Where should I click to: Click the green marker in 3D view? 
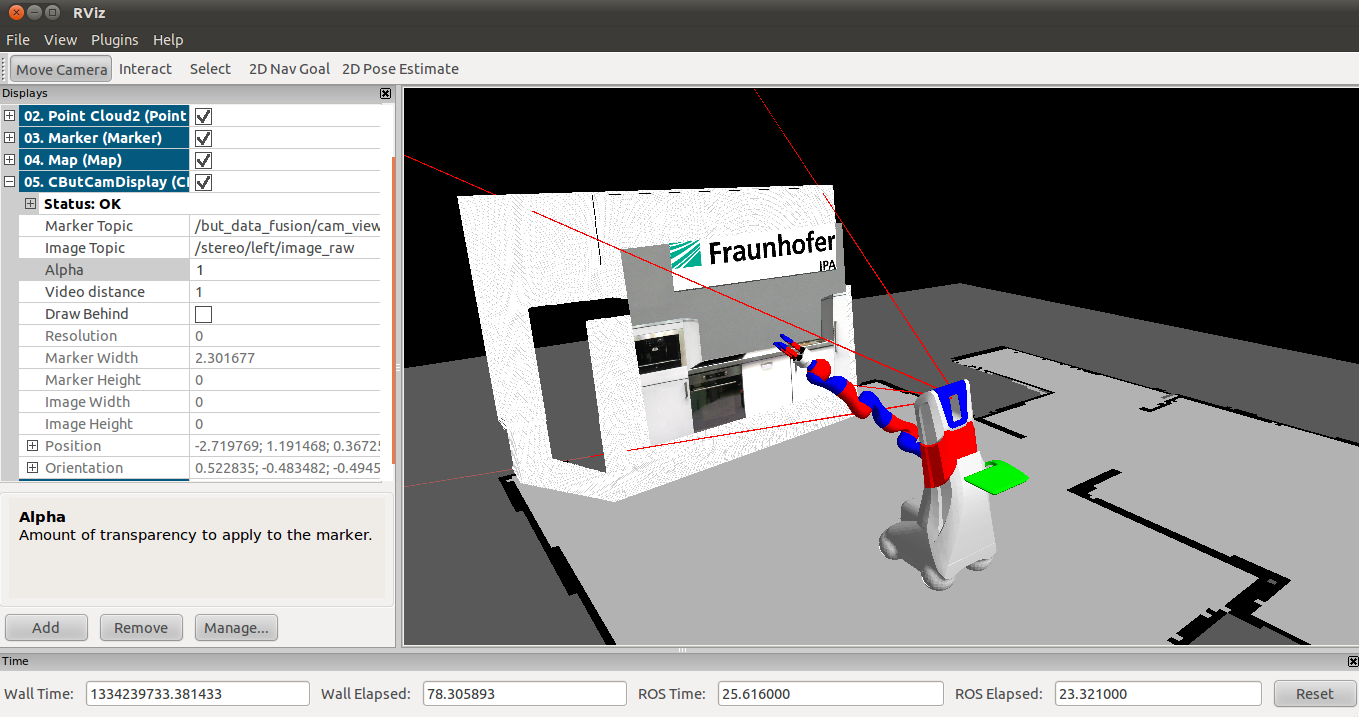(x=997, y=477)
